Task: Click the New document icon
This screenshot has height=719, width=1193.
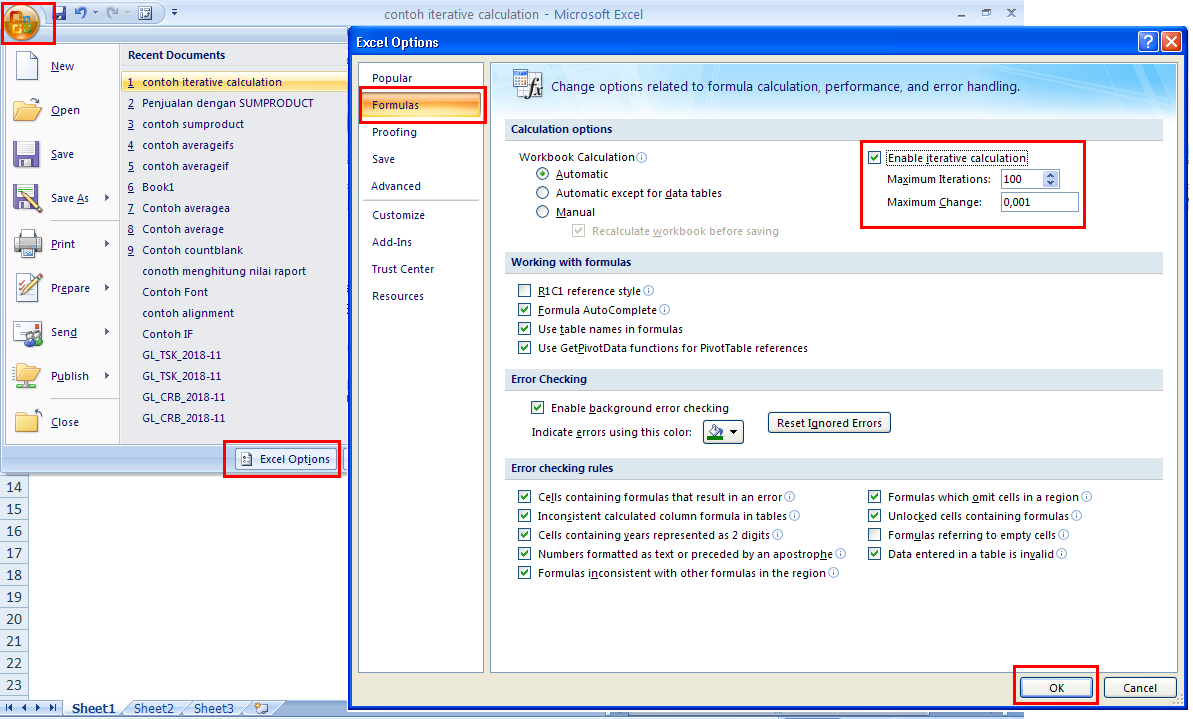Action: coord(27,66)
